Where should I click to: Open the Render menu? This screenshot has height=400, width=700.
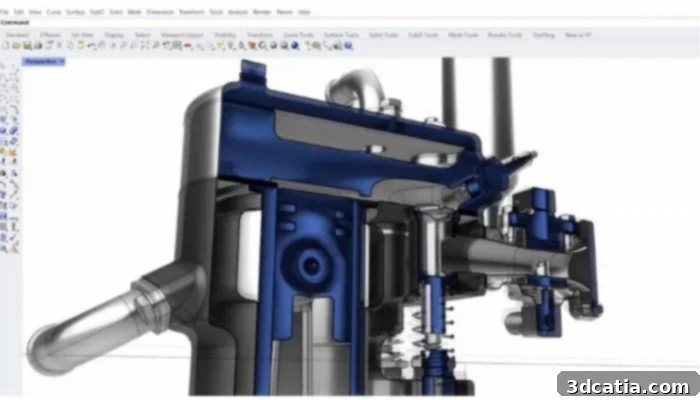262,12
